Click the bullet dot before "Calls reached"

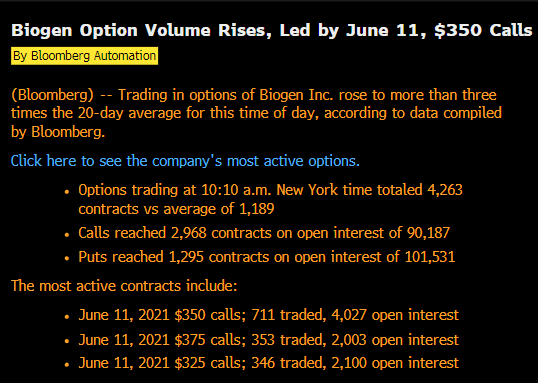[67, 235]
